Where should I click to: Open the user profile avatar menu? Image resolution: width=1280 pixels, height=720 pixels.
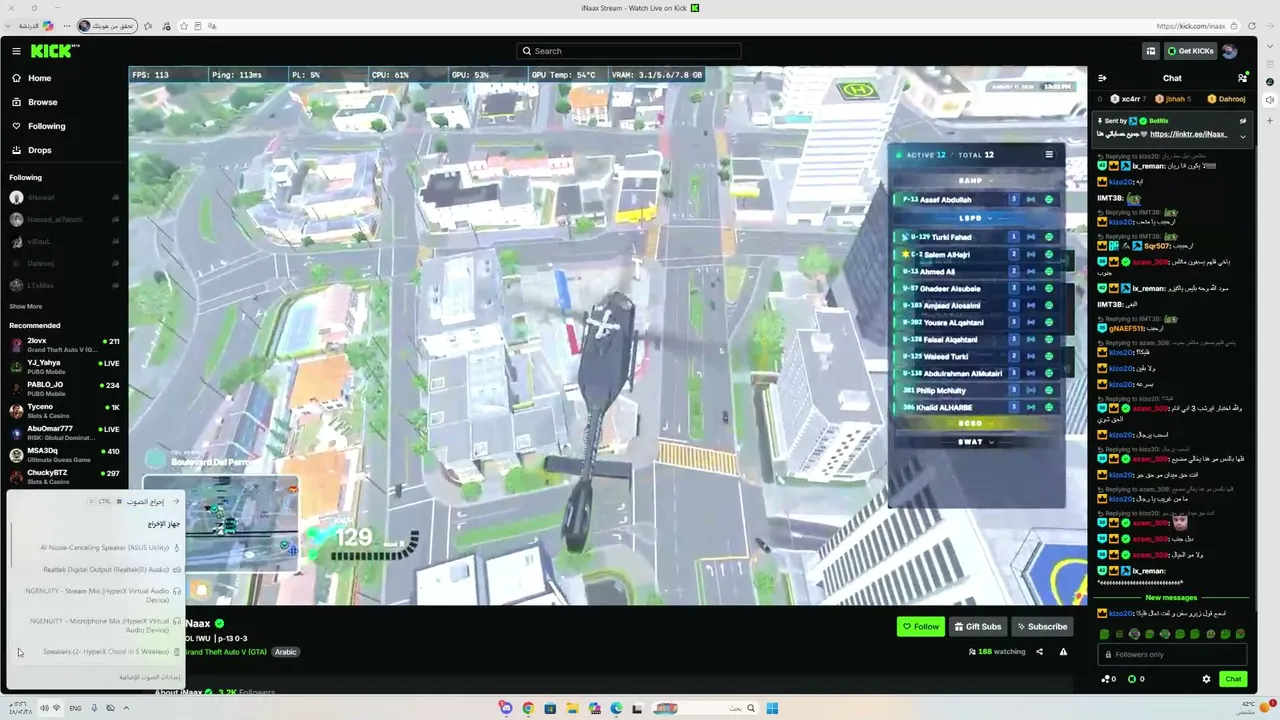1230,51
